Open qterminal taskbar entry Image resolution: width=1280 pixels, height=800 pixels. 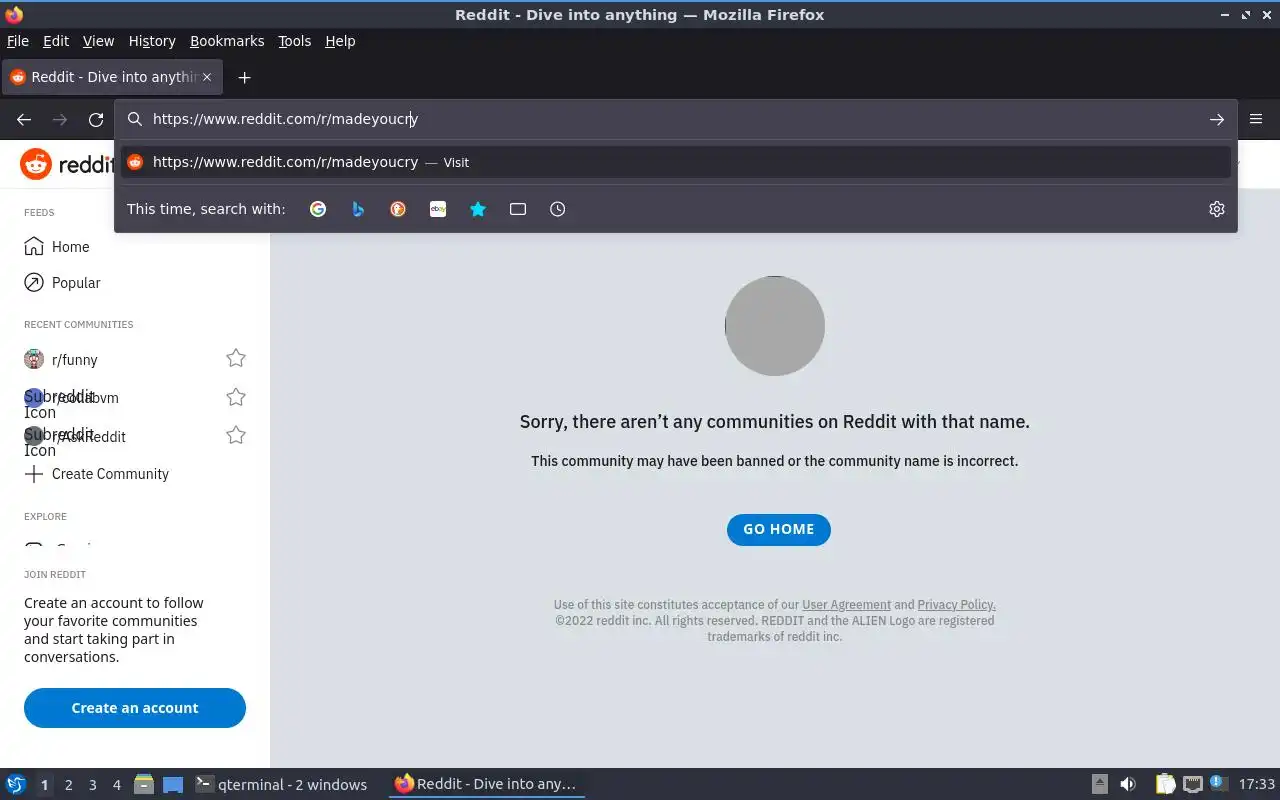coord(282,785)
